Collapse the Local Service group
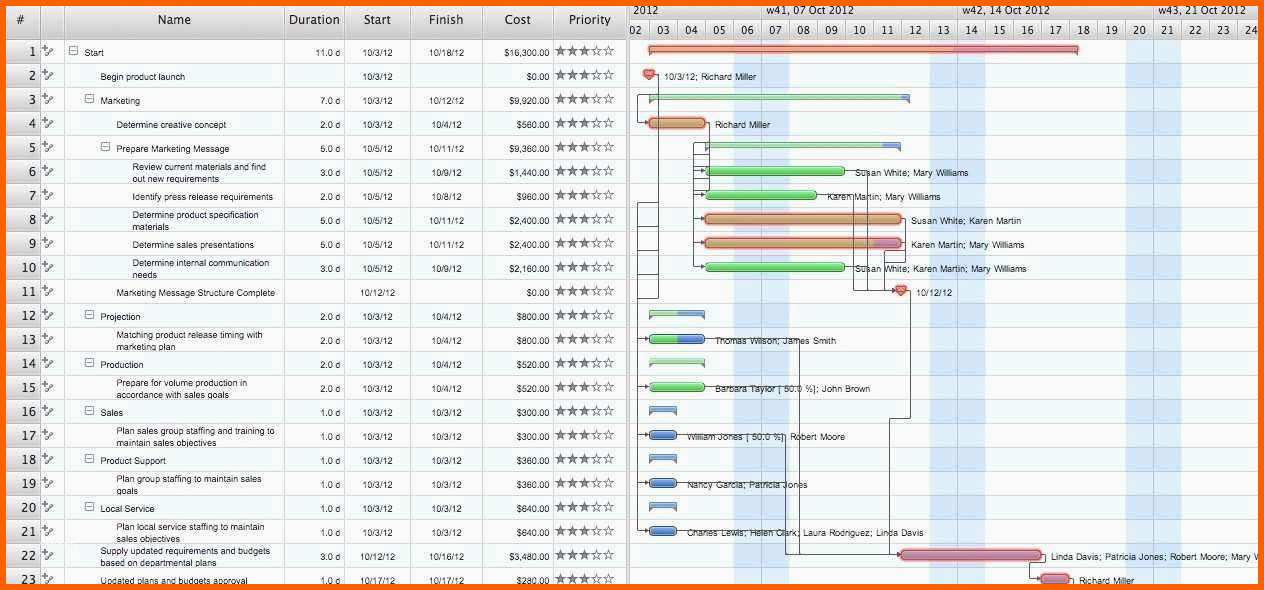Viewport: 1264px width, 590px height. (x=89, y=507)
